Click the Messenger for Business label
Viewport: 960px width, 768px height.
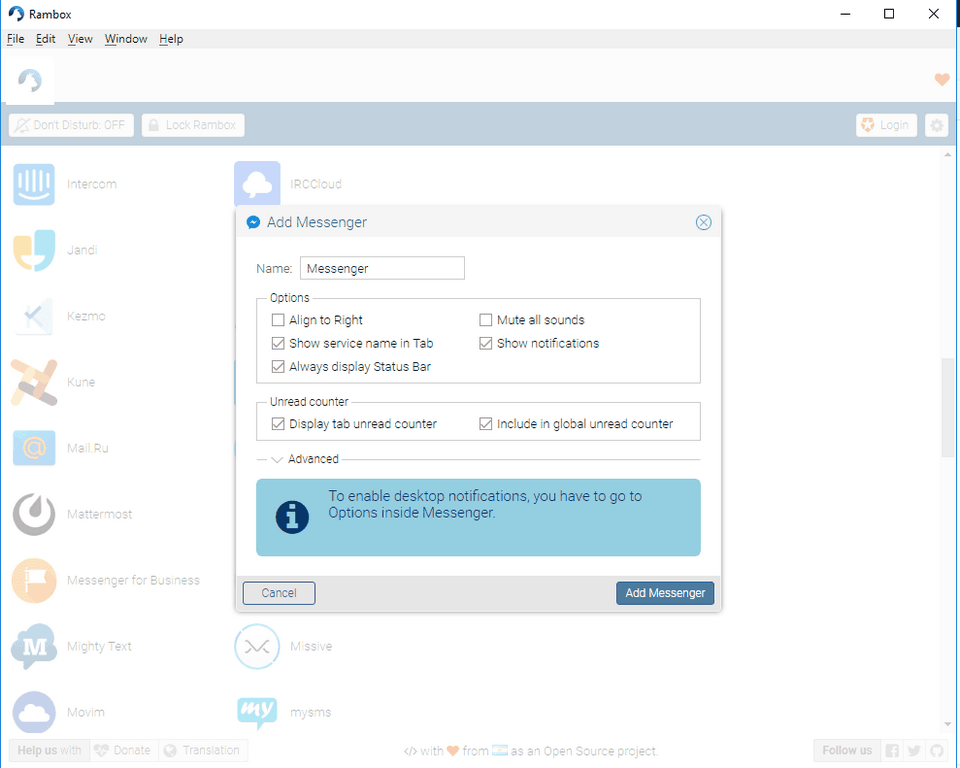[x=133, y=580]
